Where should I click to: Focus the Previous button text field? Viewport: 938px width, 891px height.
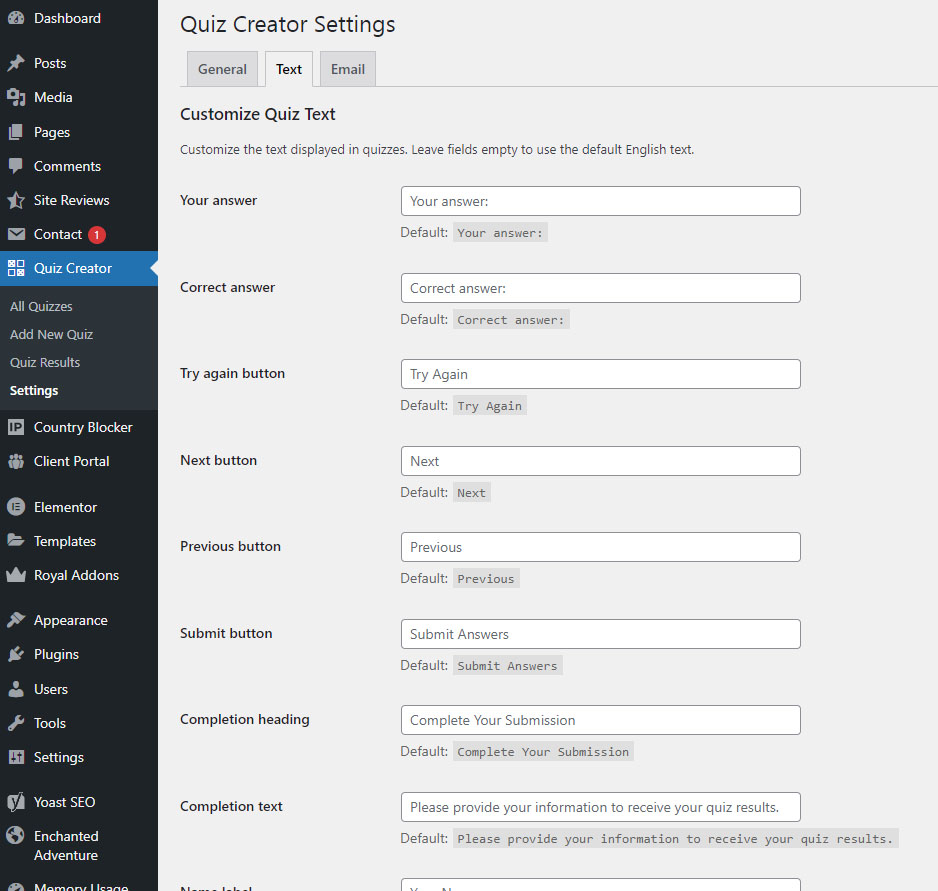[x=601, y=547]
